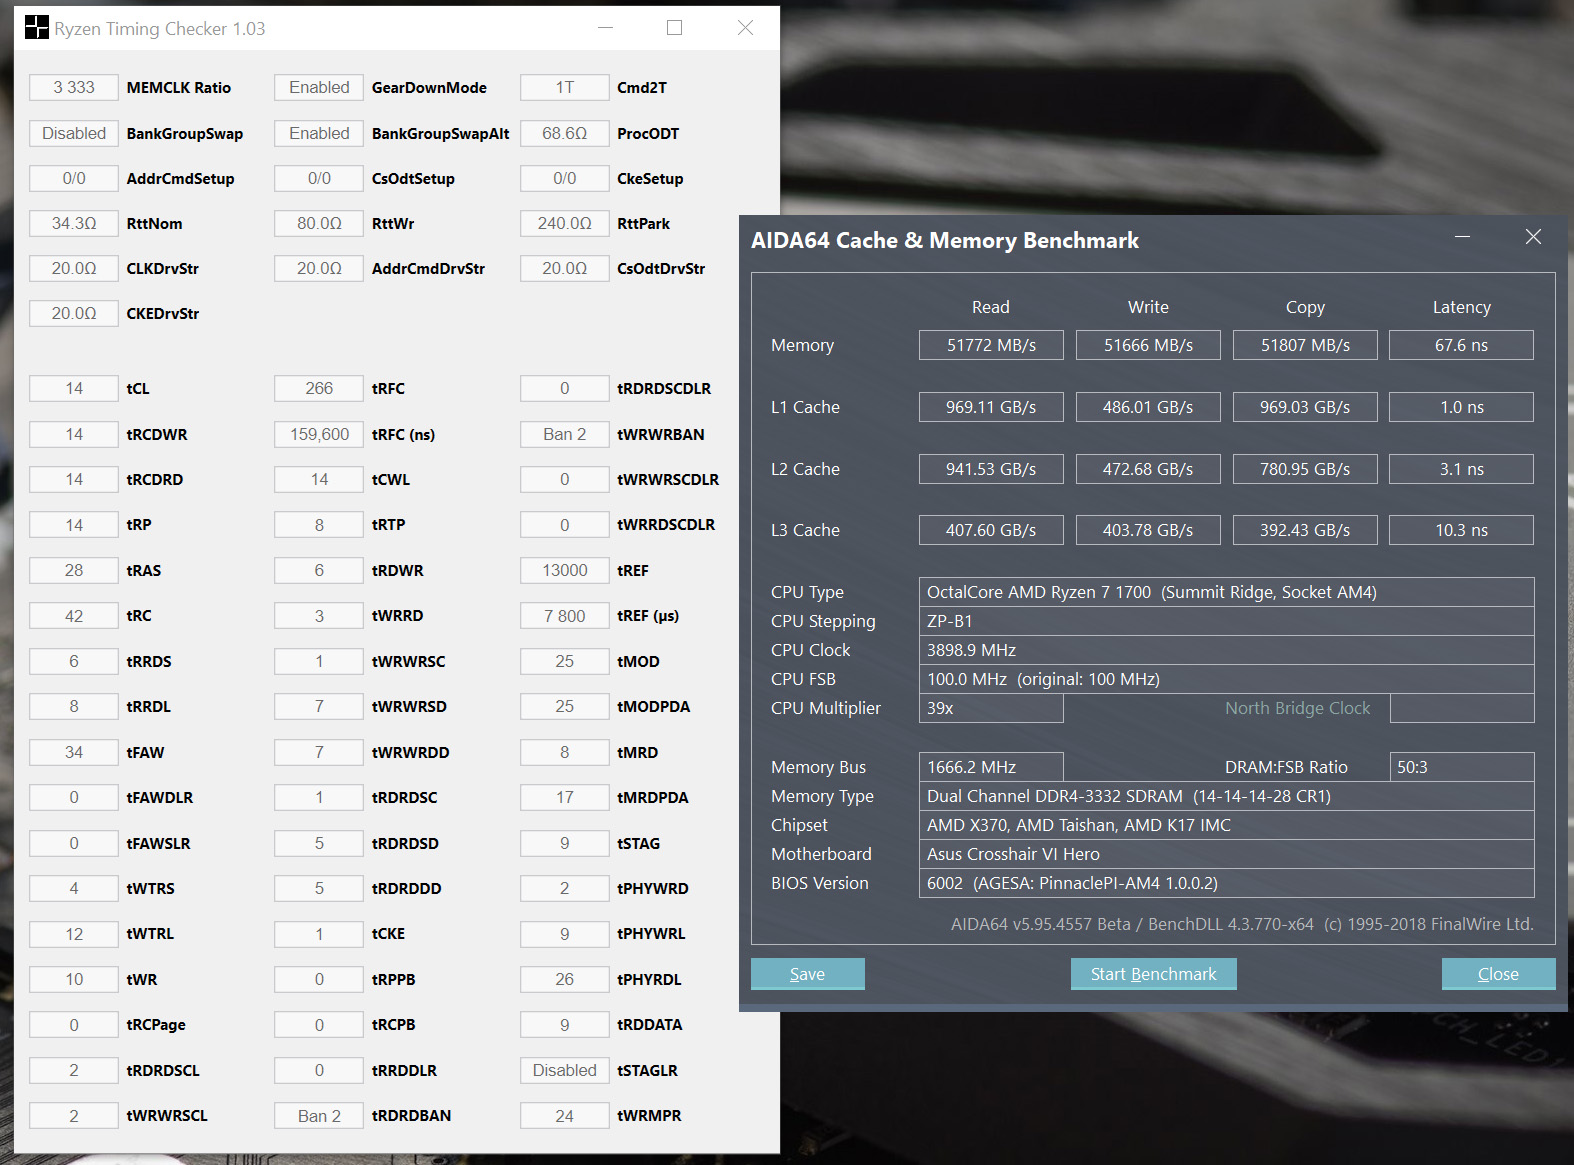Image resolution: width=1574 pixels, height=1165 pixels.
Task: Click the tMRDPDA value 17 field
Action: click(x=565, y=797)
